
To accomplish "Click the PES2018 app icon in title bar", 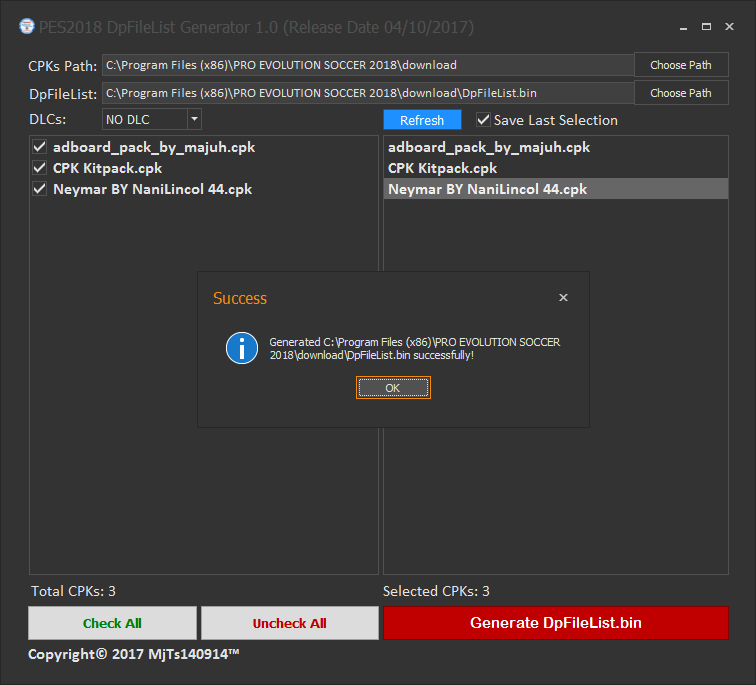I will (x=27, y=27).
